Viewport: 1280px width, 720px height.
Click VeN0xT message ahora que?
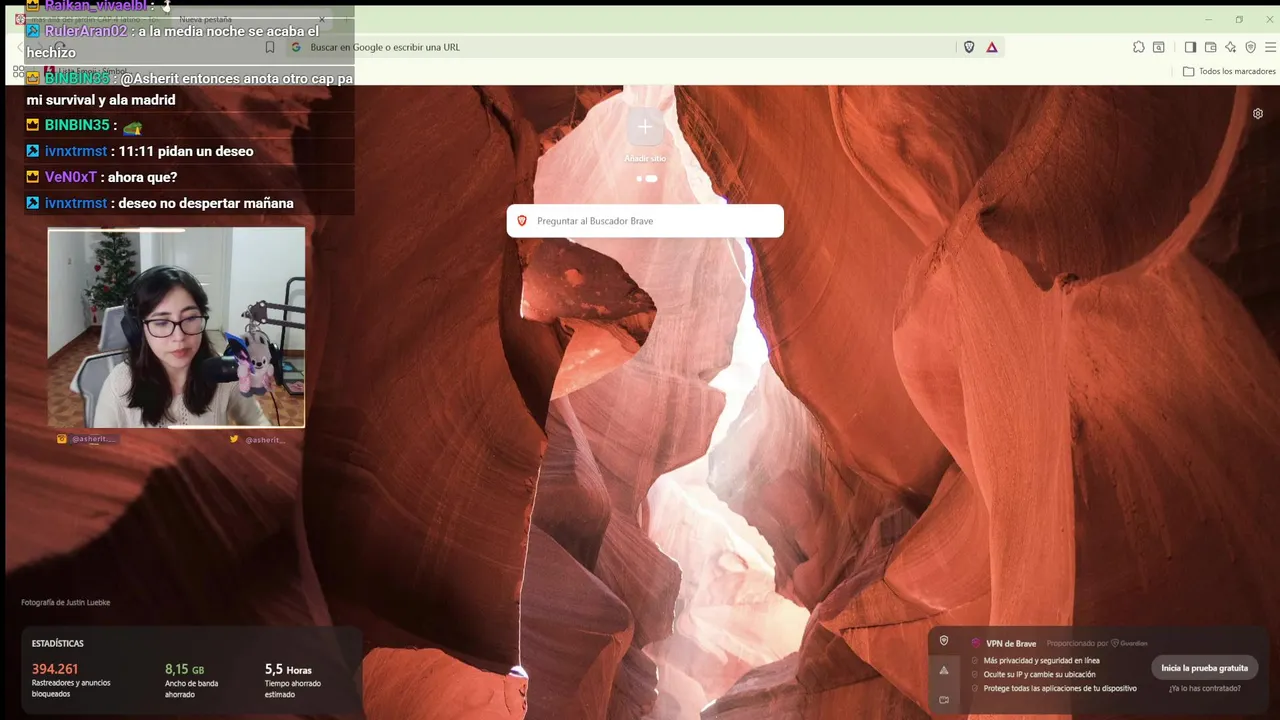tap(142, 177)
